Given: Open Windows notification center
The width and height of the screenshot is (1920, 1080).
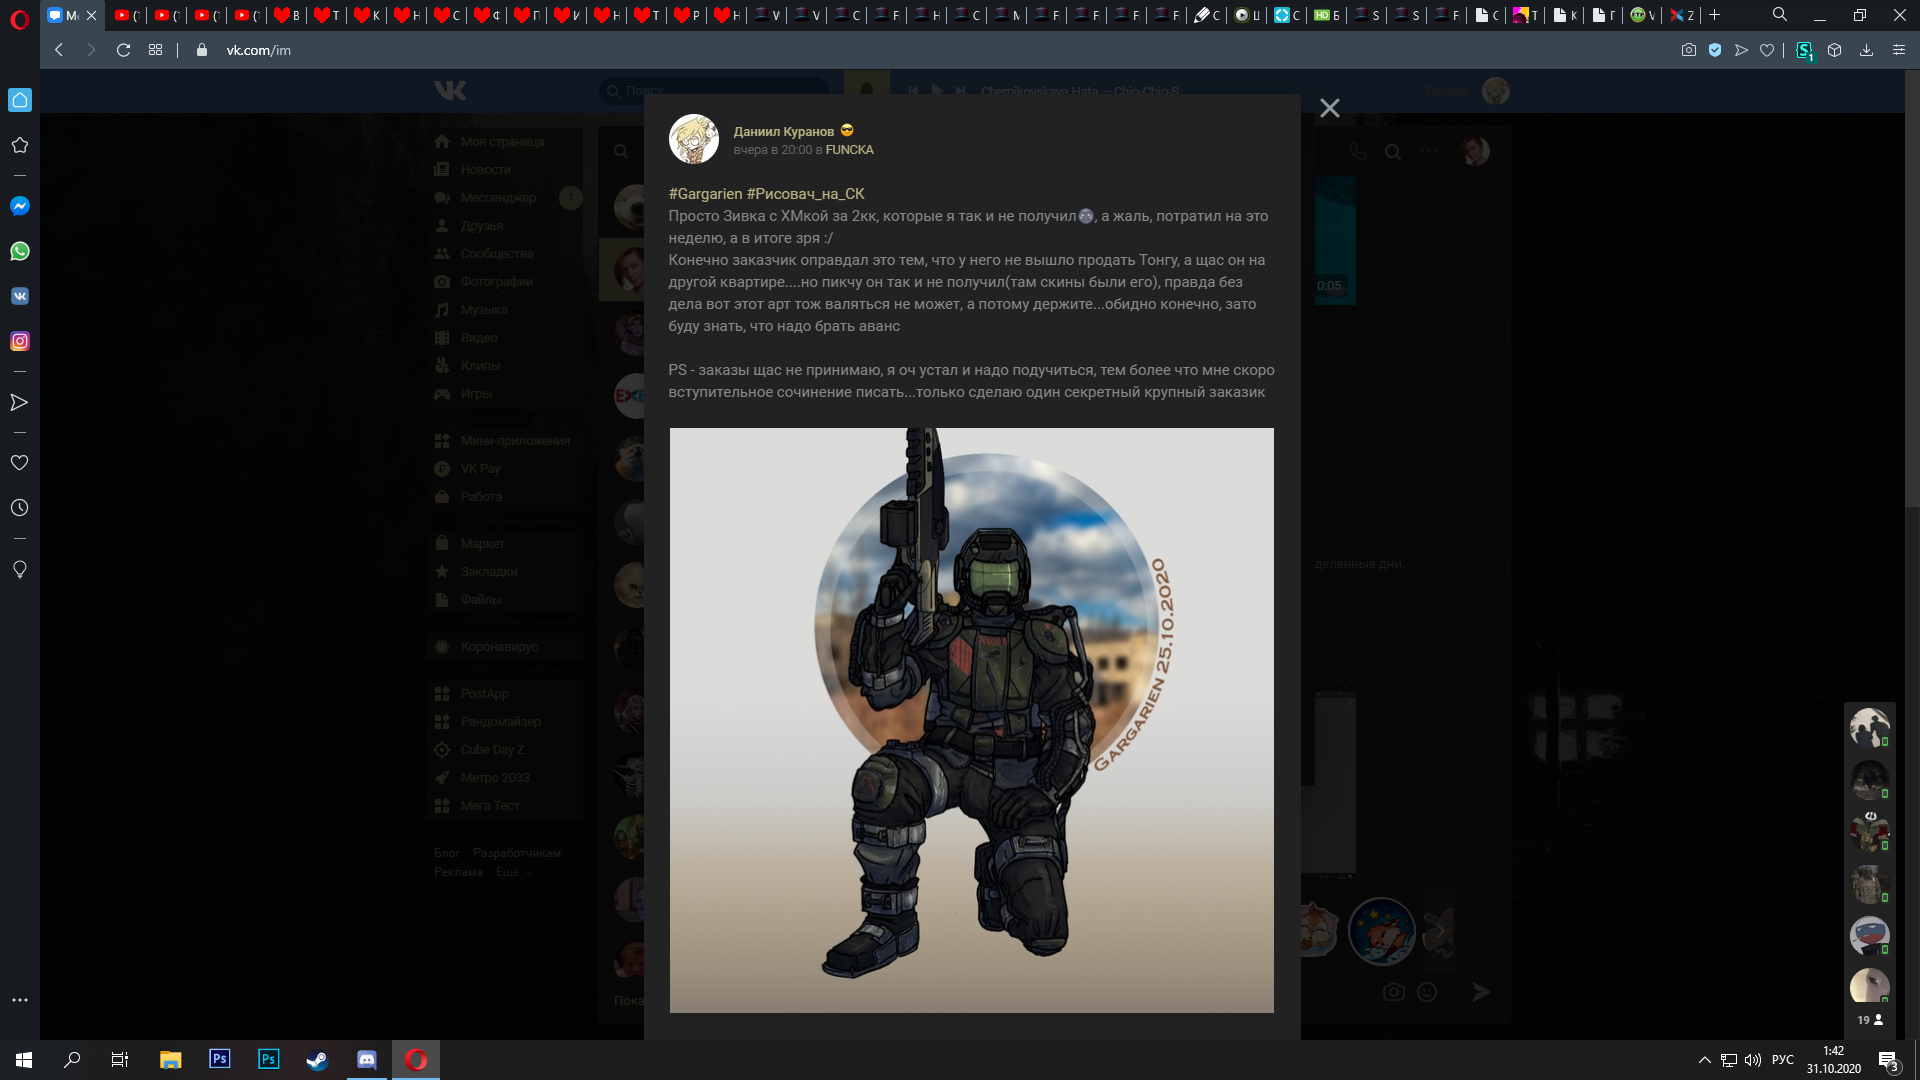Looking at the screenshot, I should pos(1889,1061).
